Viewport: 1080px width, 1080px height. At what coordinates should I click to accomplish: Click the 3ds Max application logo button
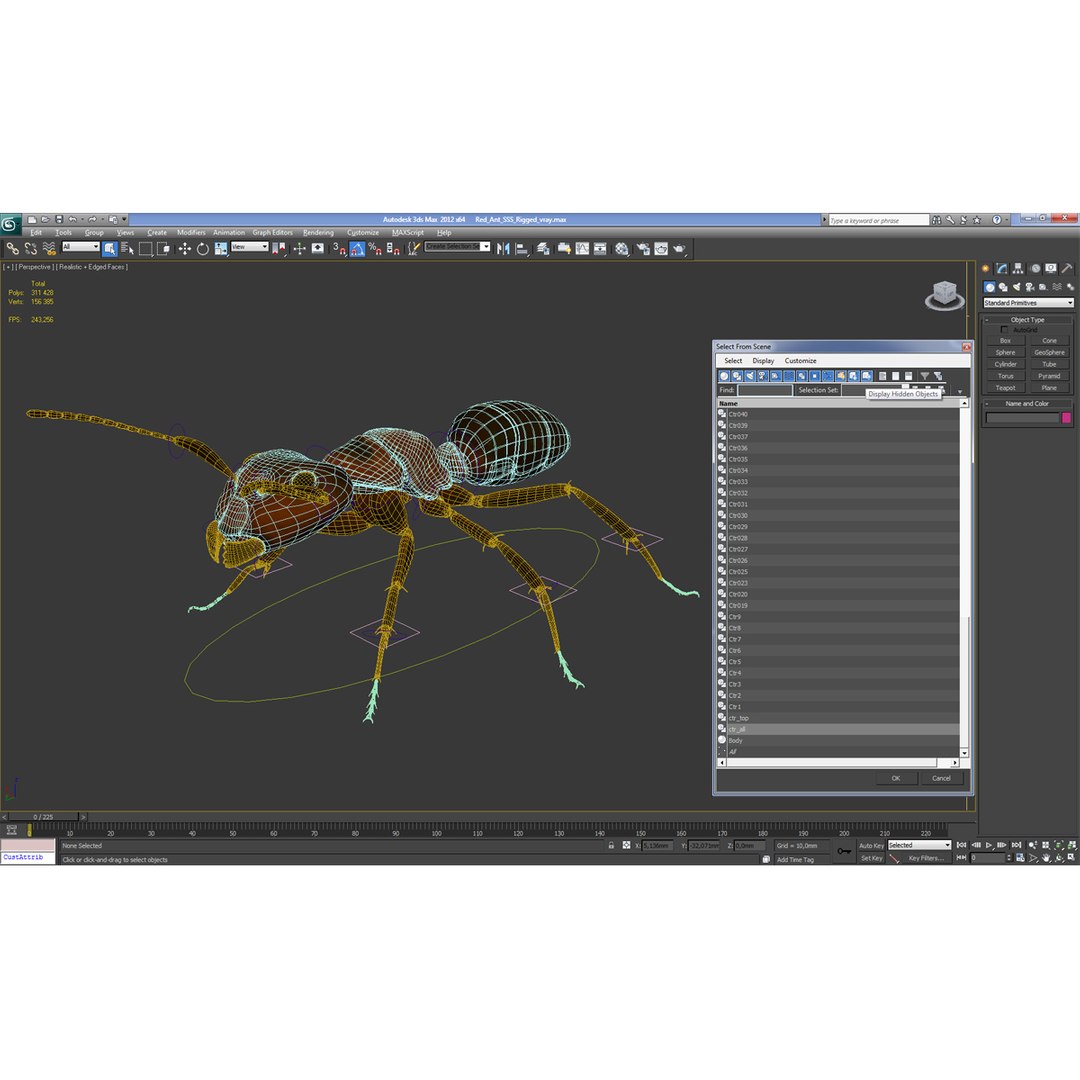pos(10,225)
